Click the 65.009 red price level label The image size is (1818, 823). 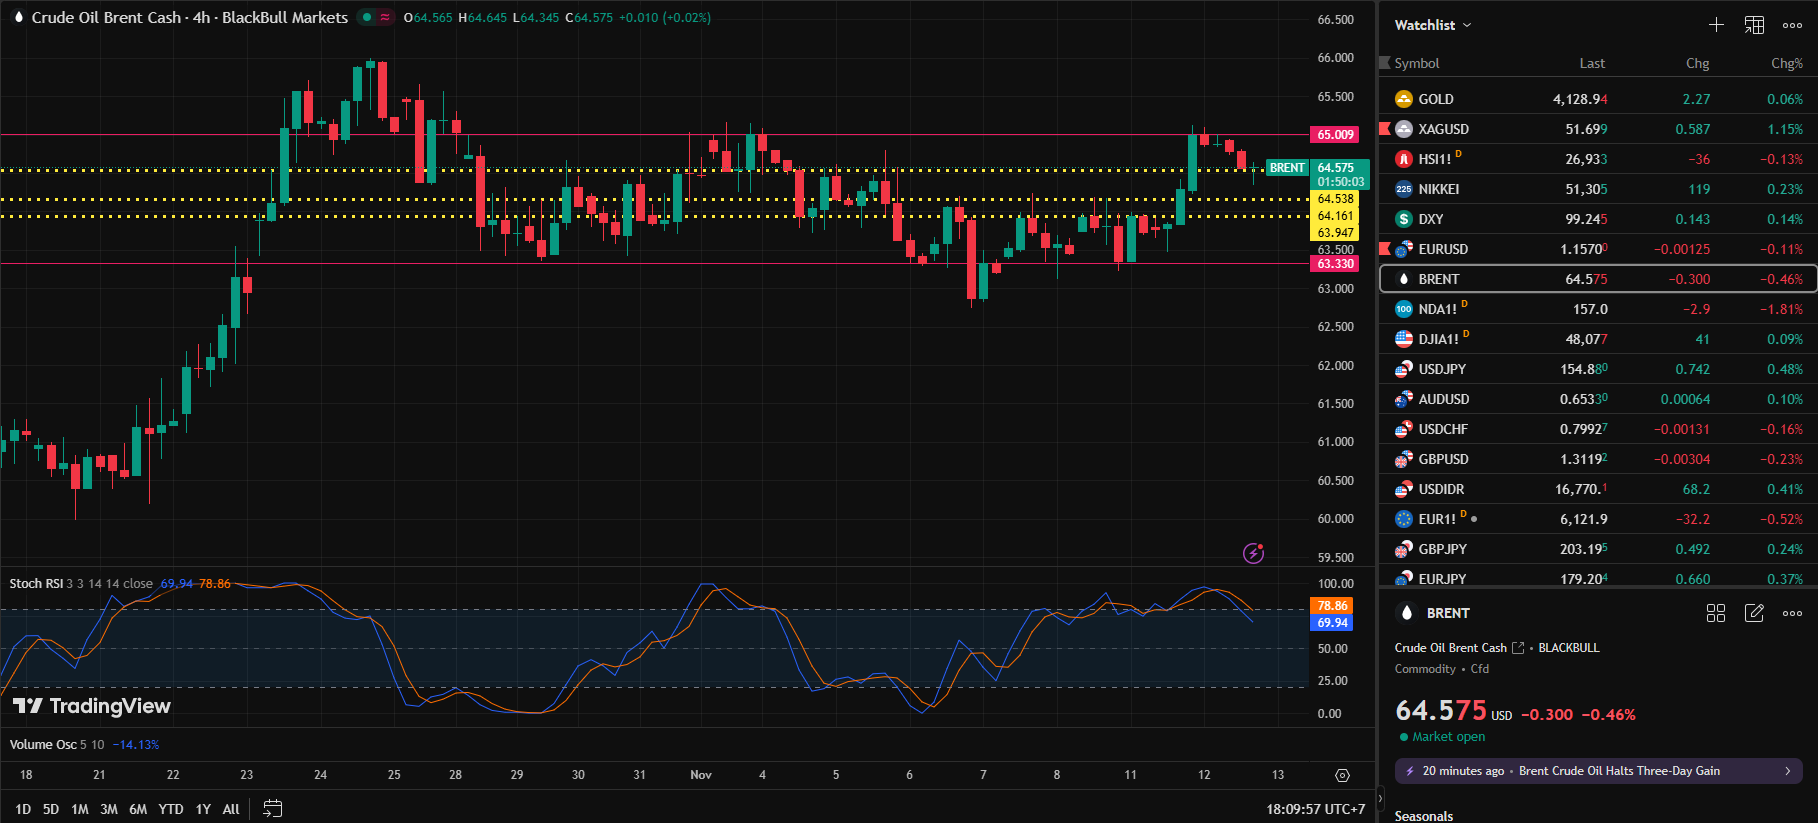pos(1335,135)
